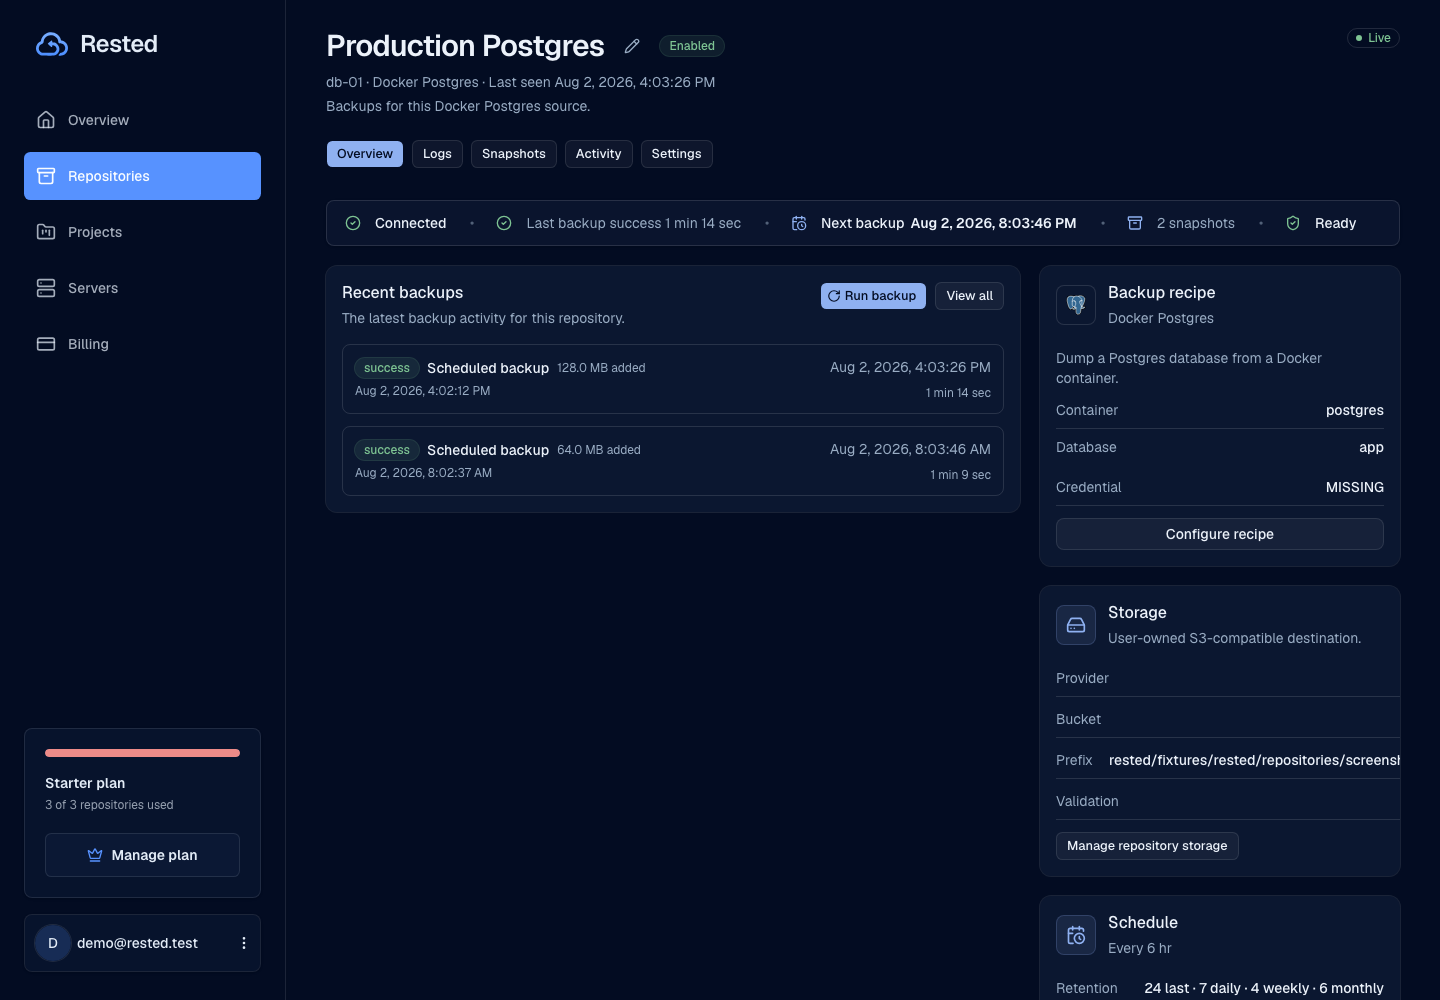1440x1000 pixels.
Task: Click the Retention policy value text
Action: pos(1264,988)
